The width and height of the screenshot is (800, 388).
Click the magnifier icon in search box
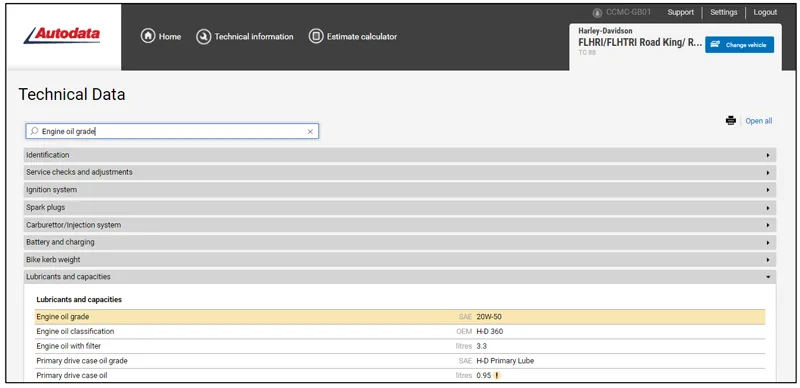(x=34, y=131)
